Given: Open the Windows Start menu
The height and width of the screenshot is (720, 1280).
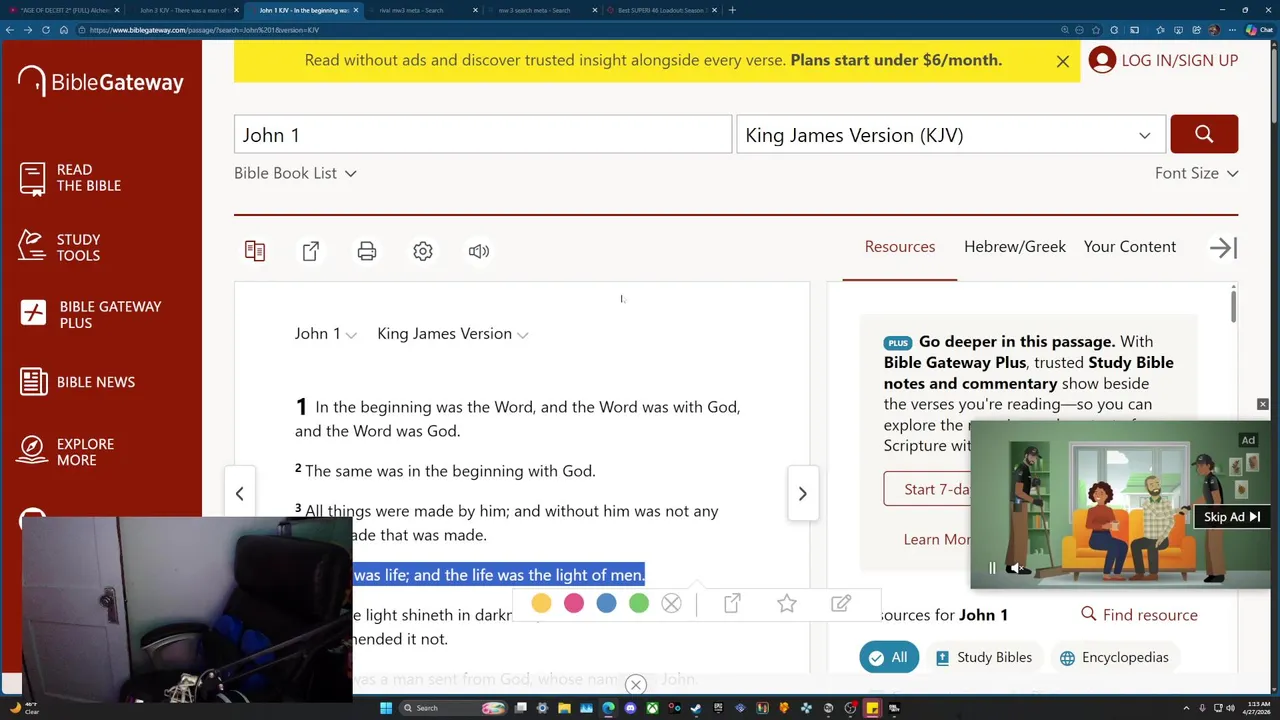Looking at the screenshot, I should (386, 708).
